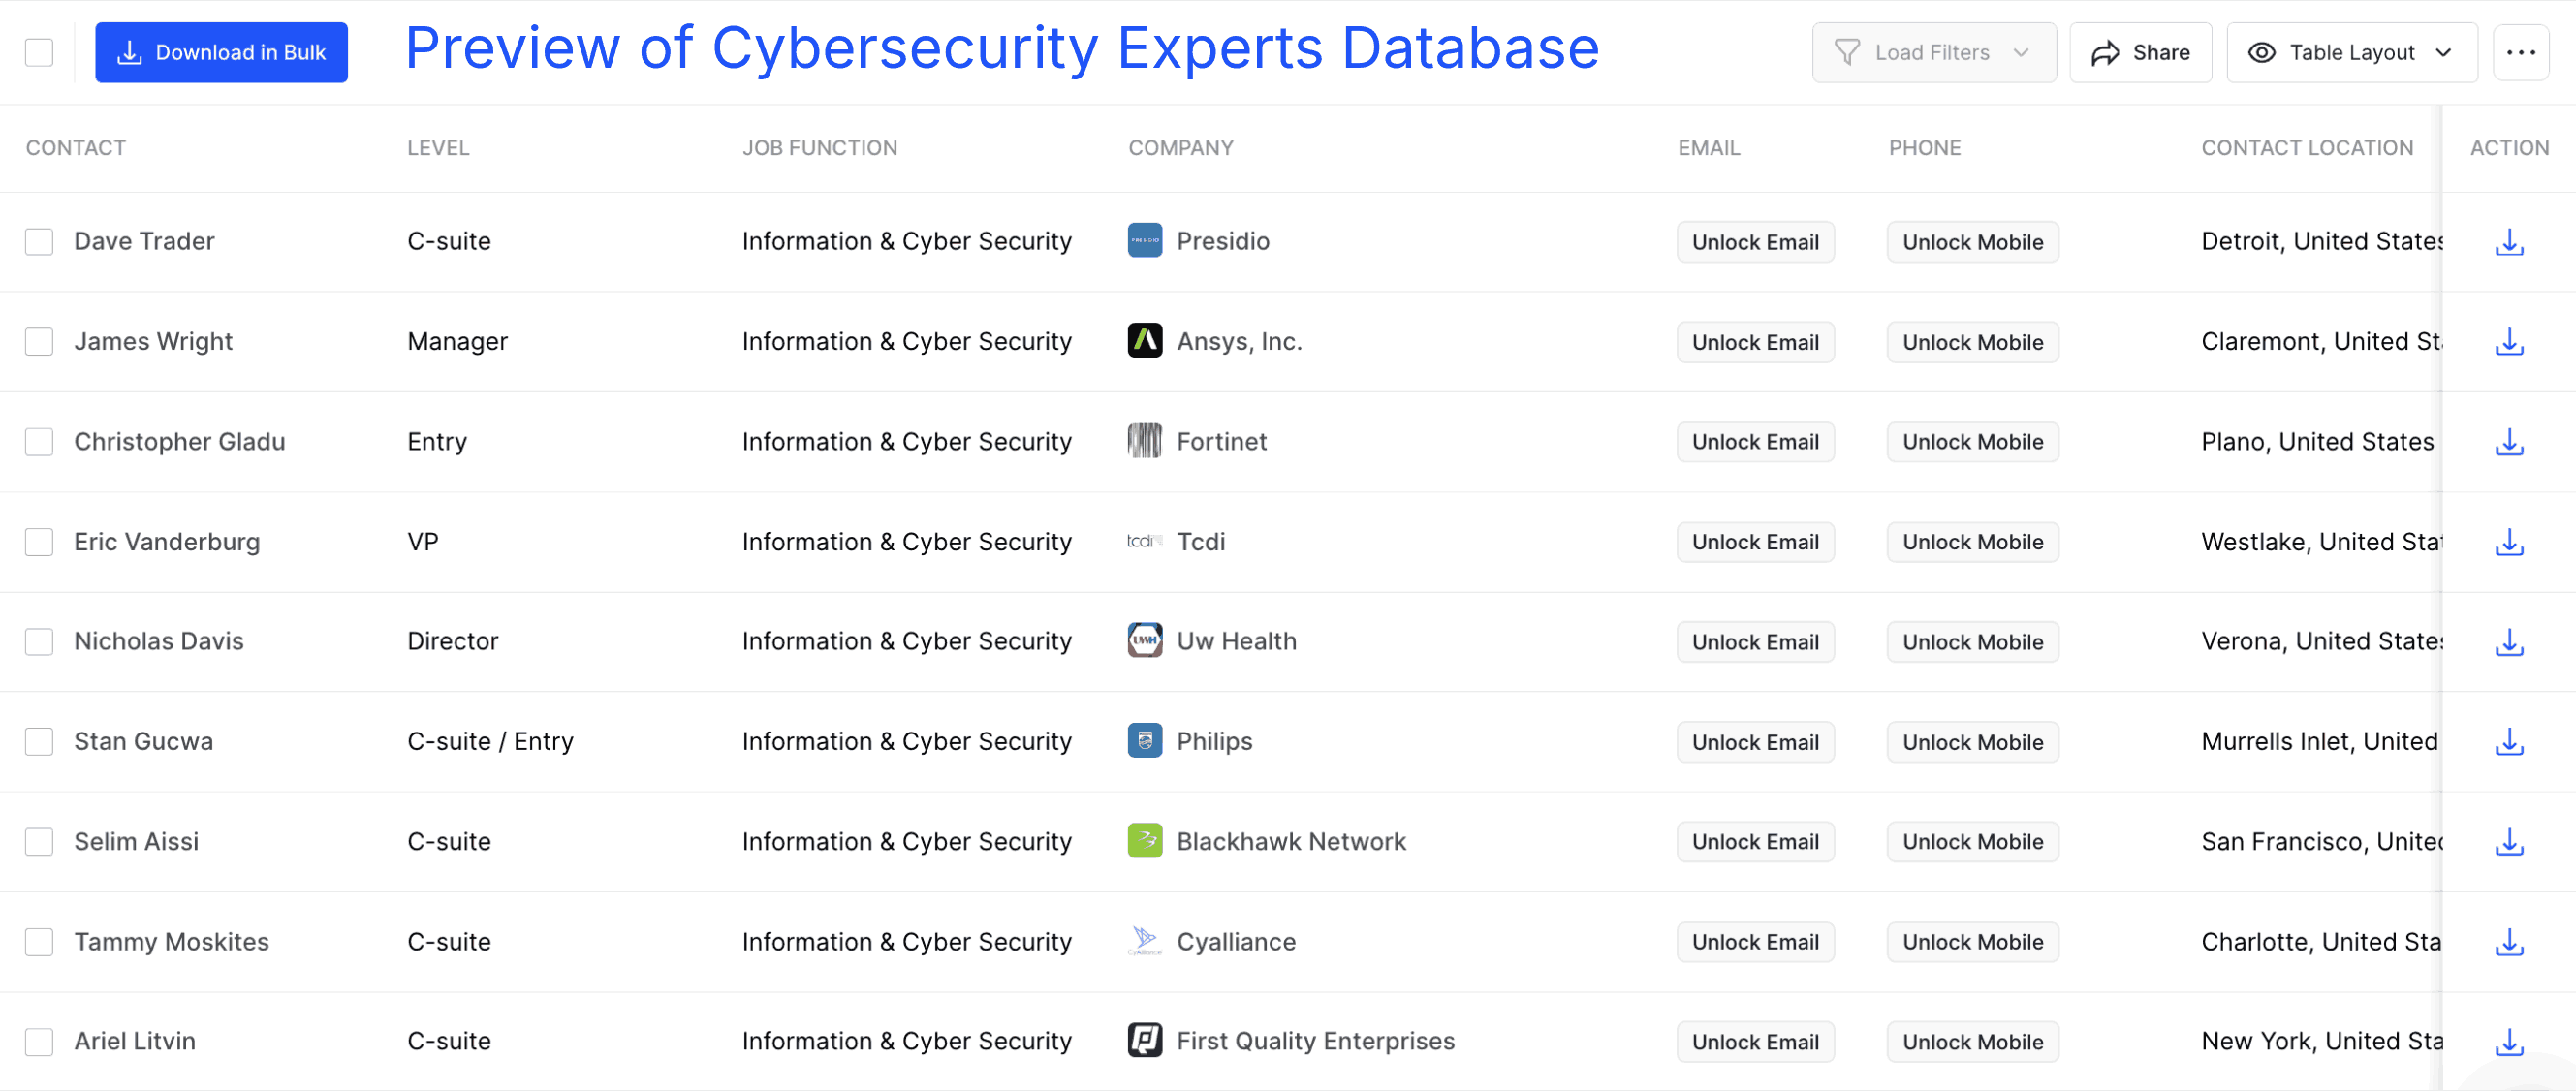The width and height of the screenshot is (2576, 1091).
Task: Click Nicholas Davis contact name
Action: coord(158,641)
